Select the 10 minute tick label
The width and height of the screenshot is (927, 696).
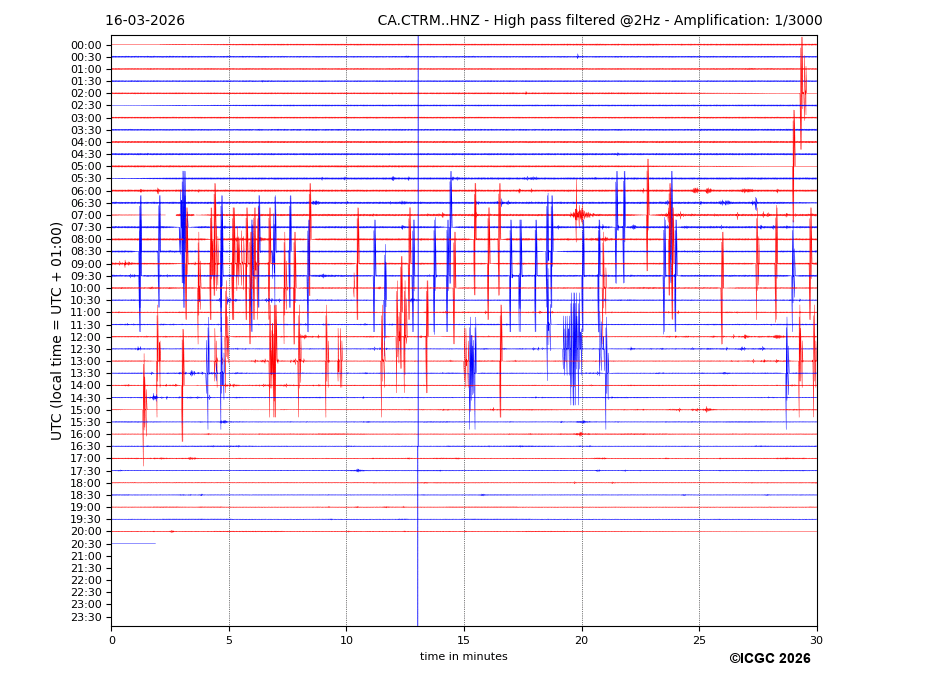pos(346,640)
